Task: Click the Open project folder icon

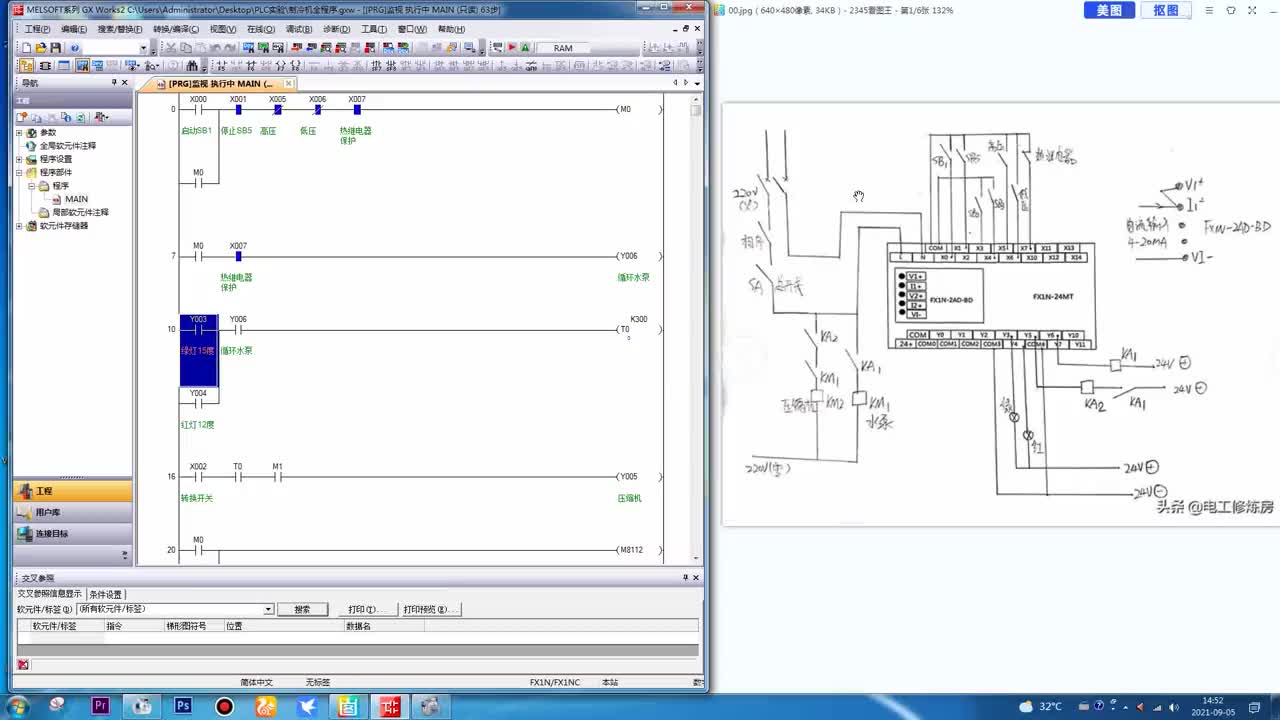Action: point(41,48)
